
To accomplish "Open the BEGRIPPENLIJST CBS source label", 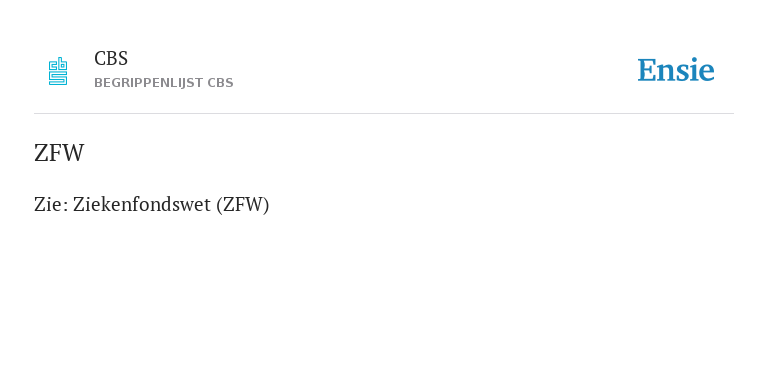I will tap(164, 83).
